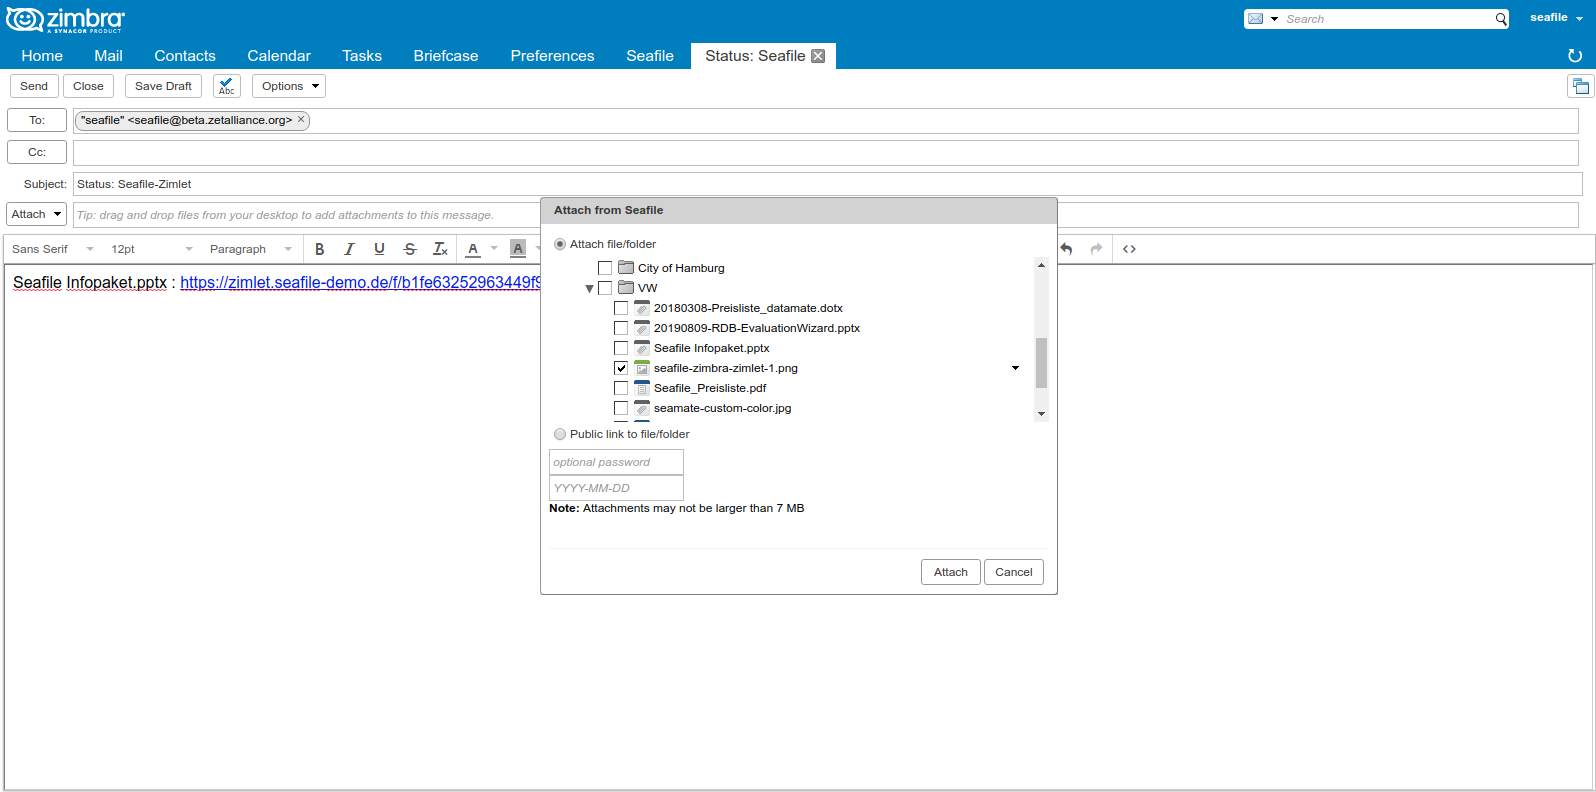This screenshot has width=1596, height=792.
Task: Open the zimlet.seafile-demo.de link in the message
Action: (x=360, y=282)
